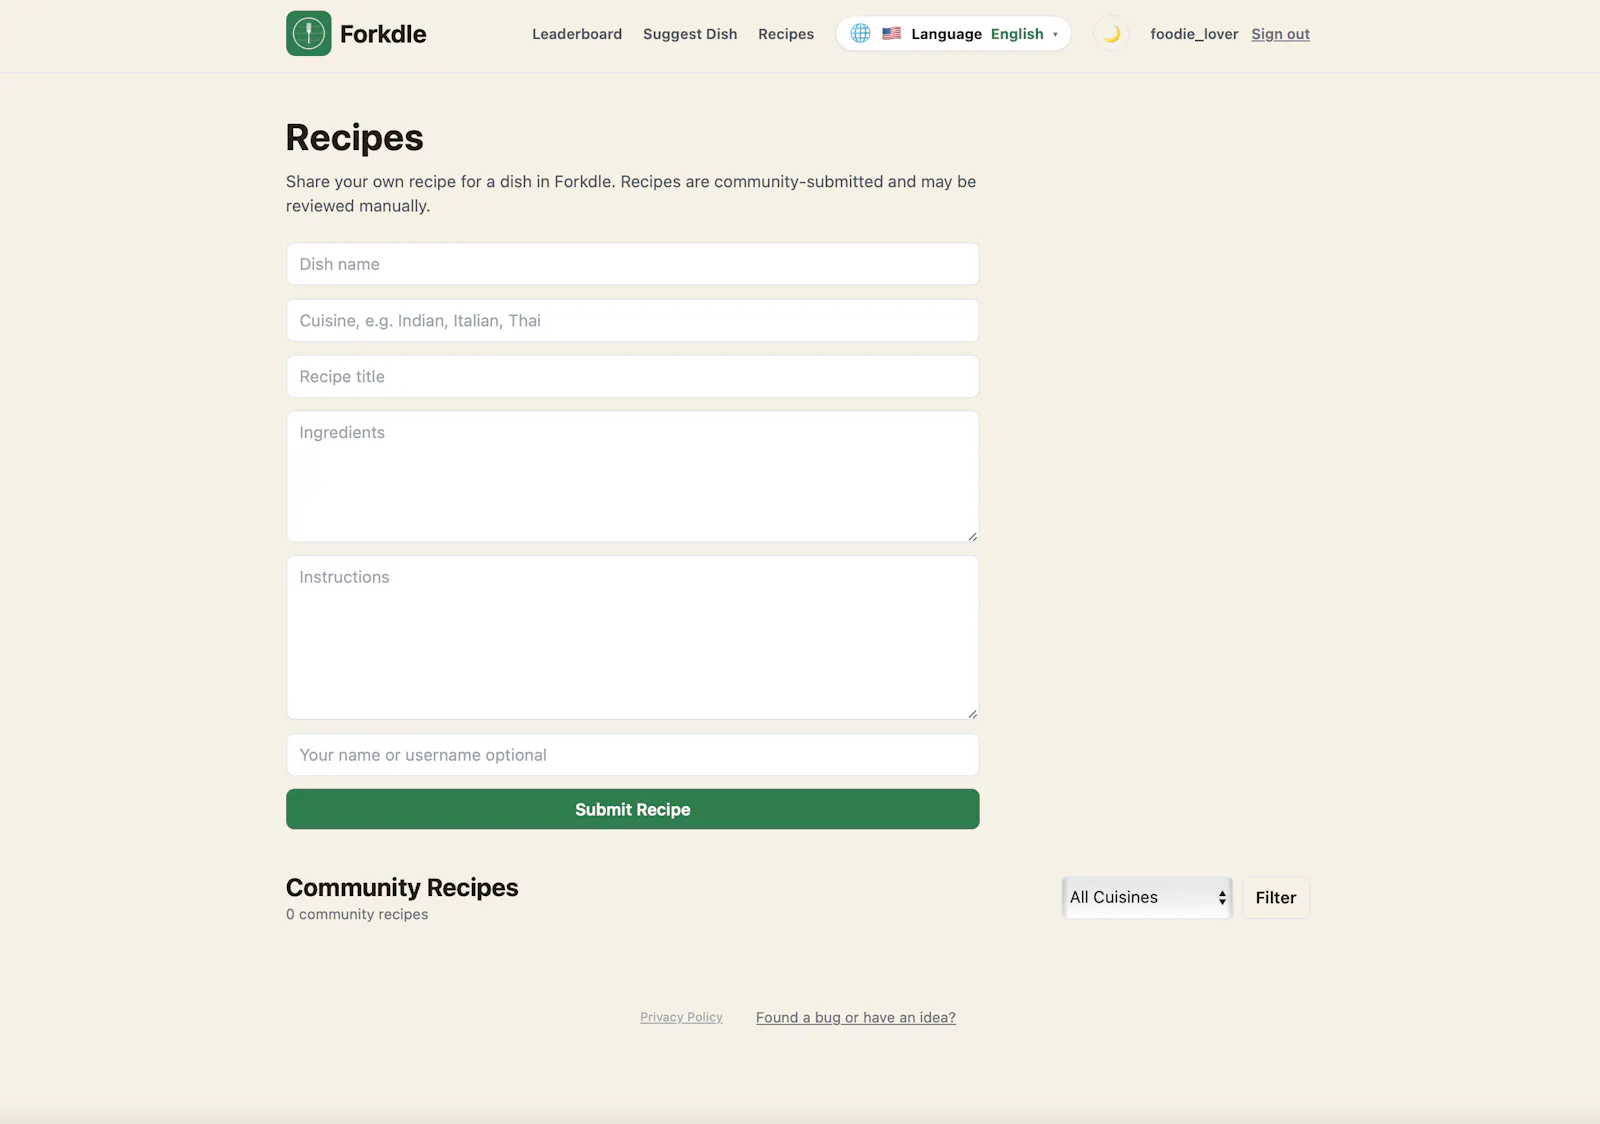Sign out of the account
1600x1124 pixels.
tap(1280, 34)
